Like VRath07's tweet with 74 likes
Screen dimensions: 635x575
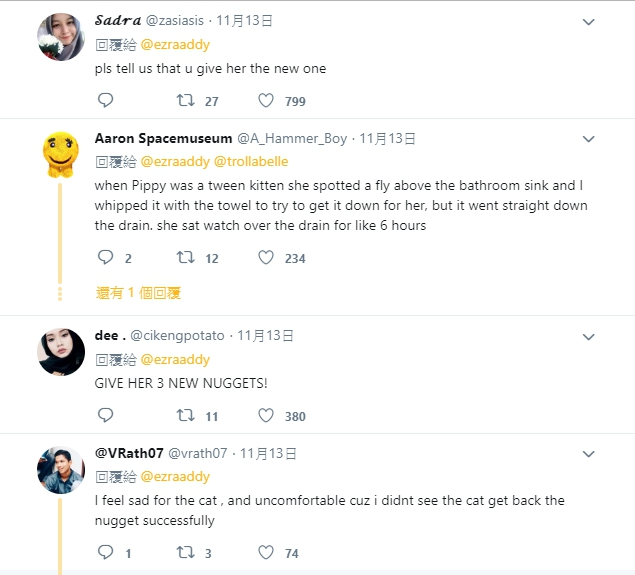coord(266,552)
